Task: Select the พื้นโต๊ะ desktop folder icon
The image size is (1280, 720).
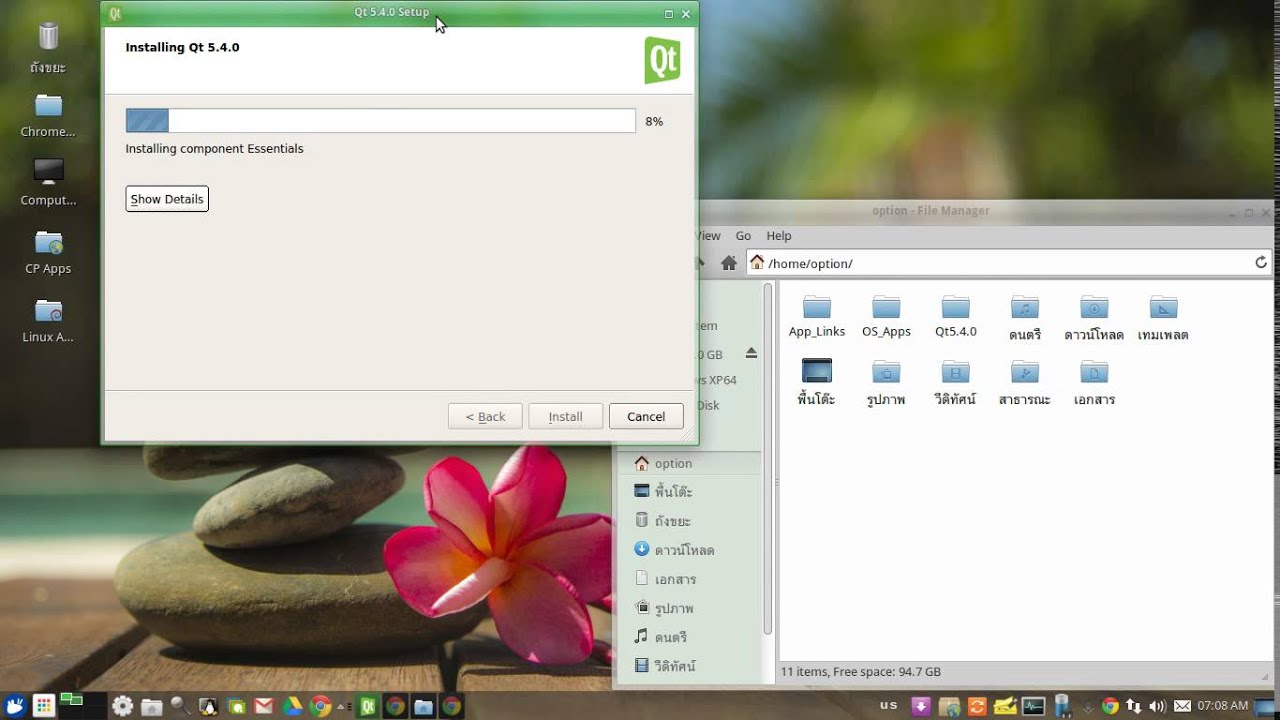Action: [817, 371]
